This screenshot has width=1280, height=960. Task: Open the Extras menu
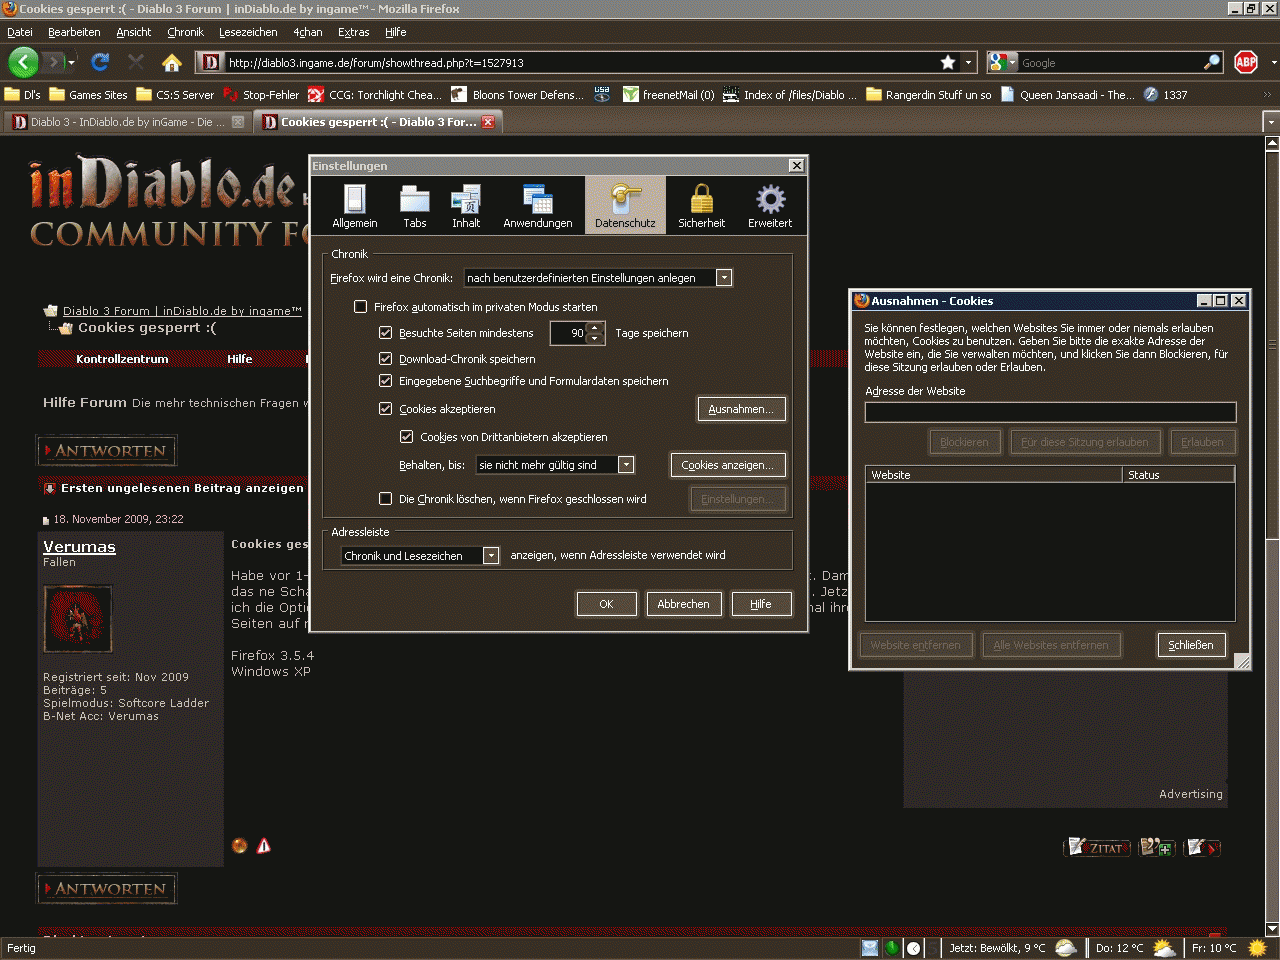tap(353, 31)
